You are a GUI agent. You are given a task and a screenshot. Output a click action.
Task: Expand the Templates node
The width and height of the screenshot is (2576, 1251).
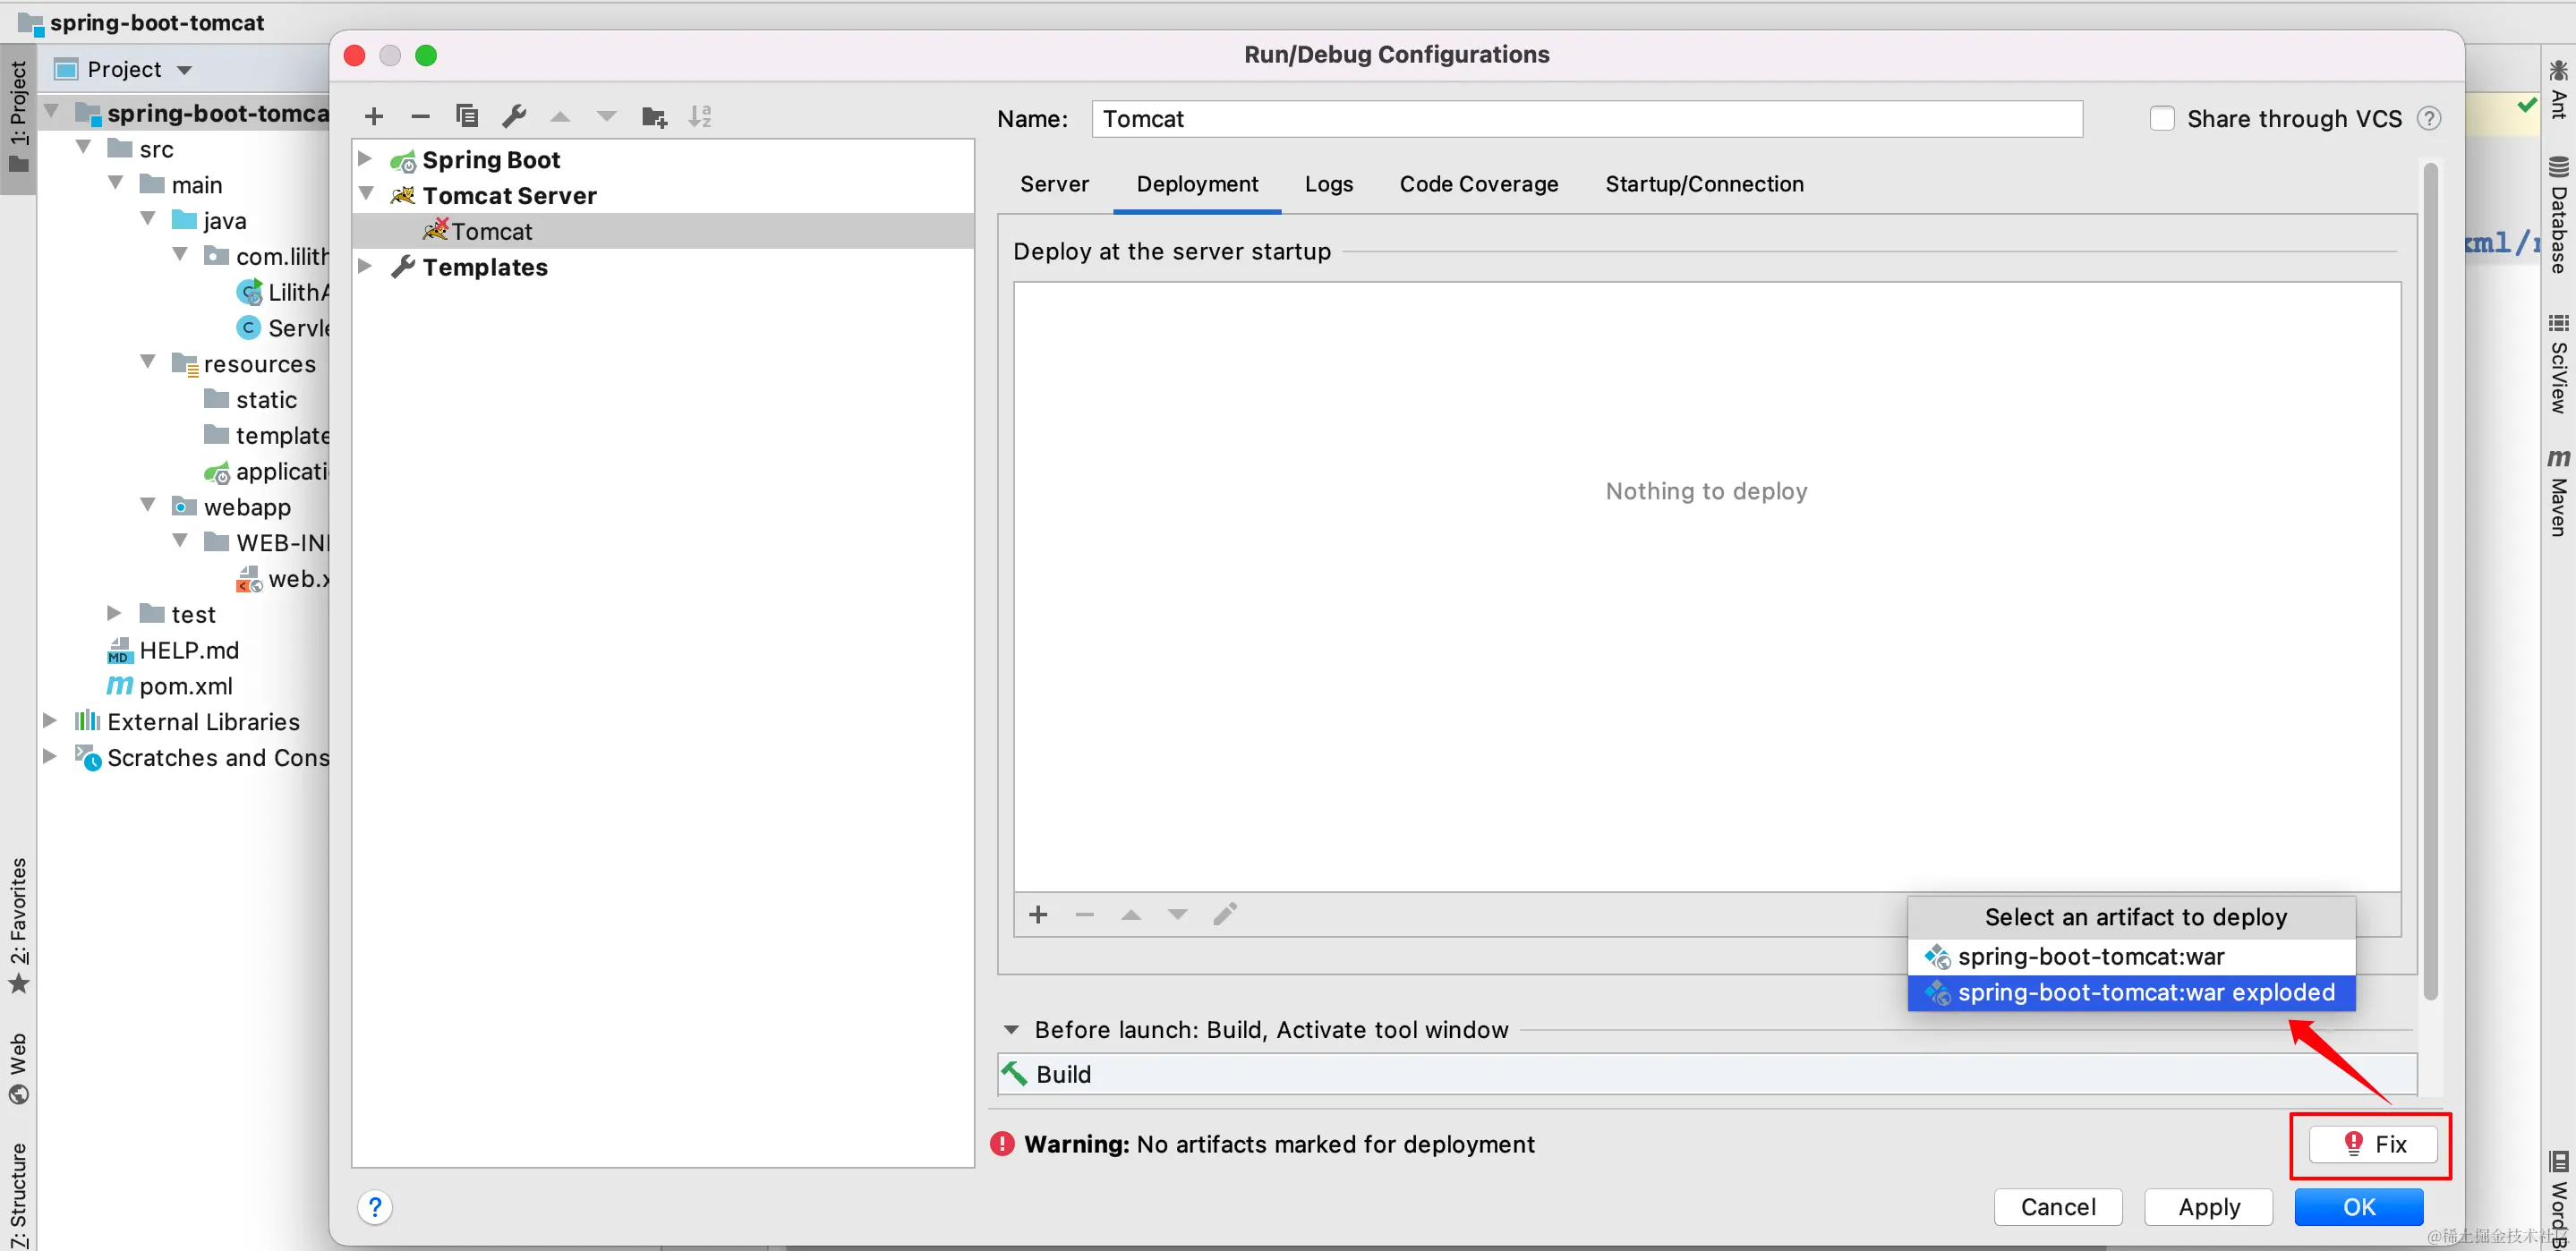(366, 267)
